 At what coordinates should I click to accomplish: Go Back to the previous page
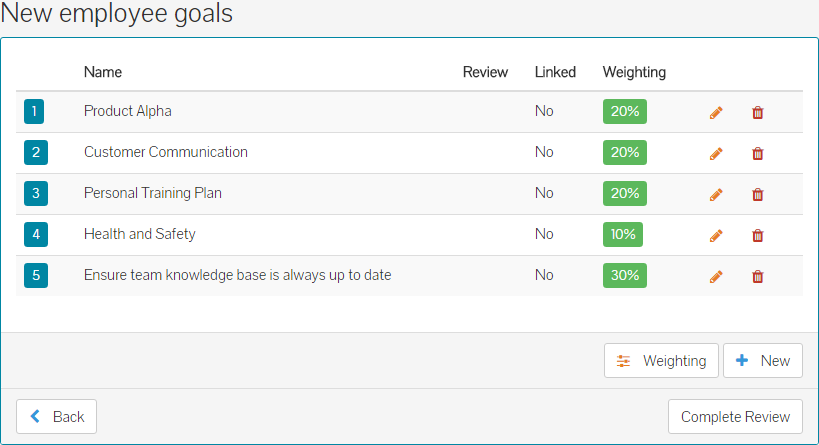[57, 416]
